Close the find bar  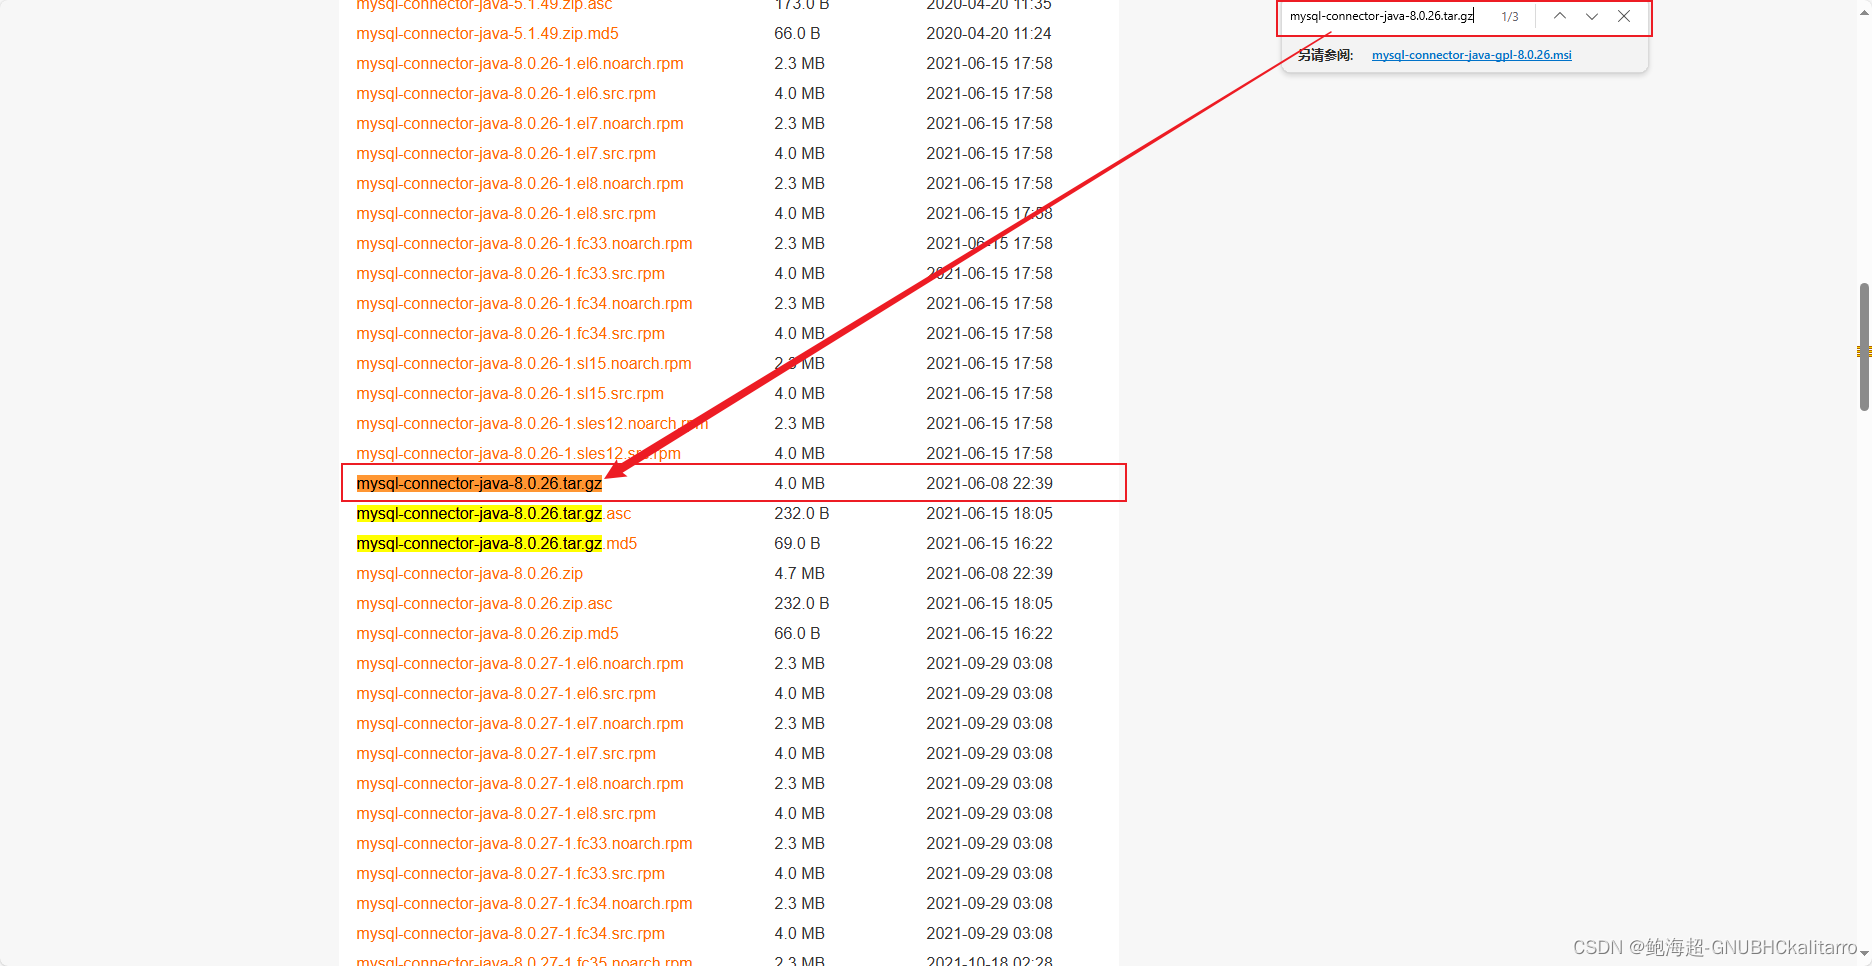coord(1624,16)
